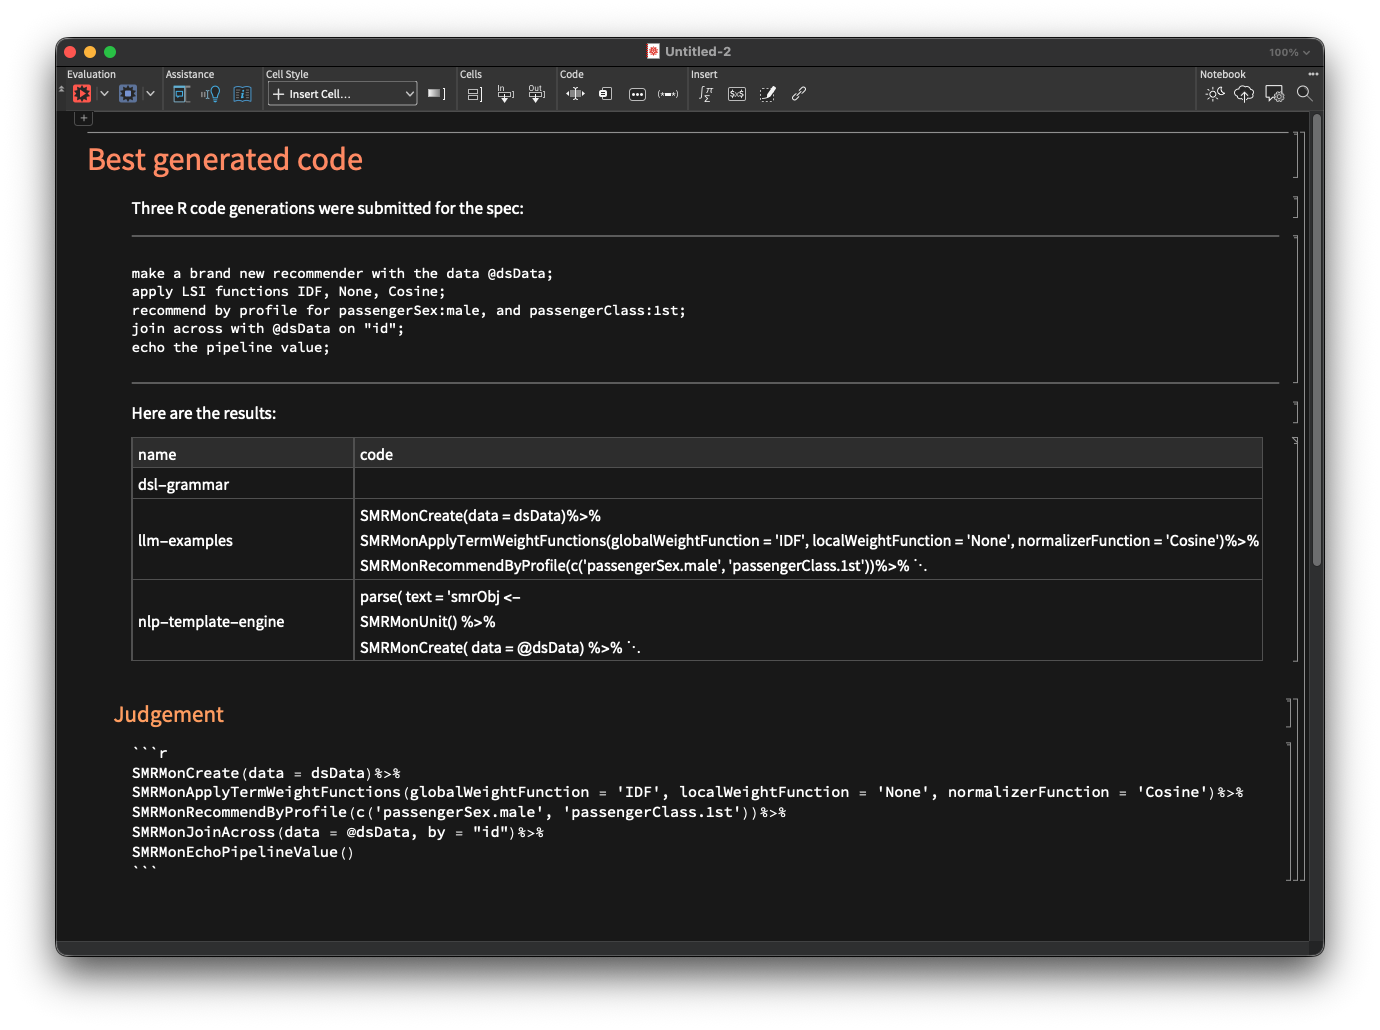Click the vertical scrollbar thumb
Screen dimensions: 1380x1030
click(x=1317, y=340)
